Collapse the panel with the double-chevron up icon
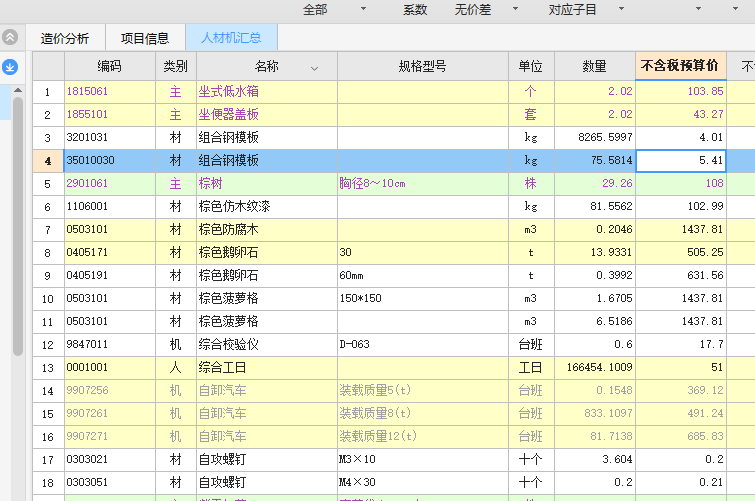Image resolution: width=755 pixels, height=501 pixels. [x=10, y=37]
